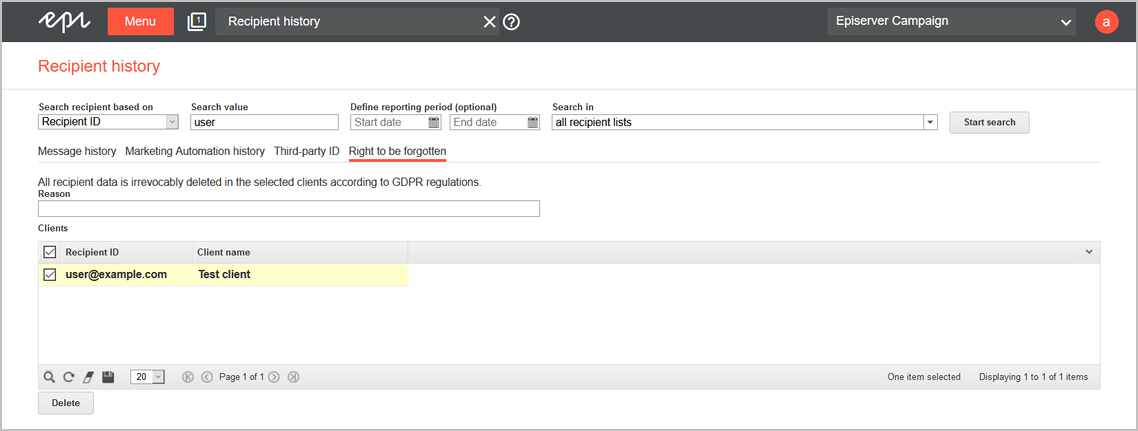Open the Search in recipient lists dropdown
The width and height of the screenshot is (1138, 431).
pos(930,122)
